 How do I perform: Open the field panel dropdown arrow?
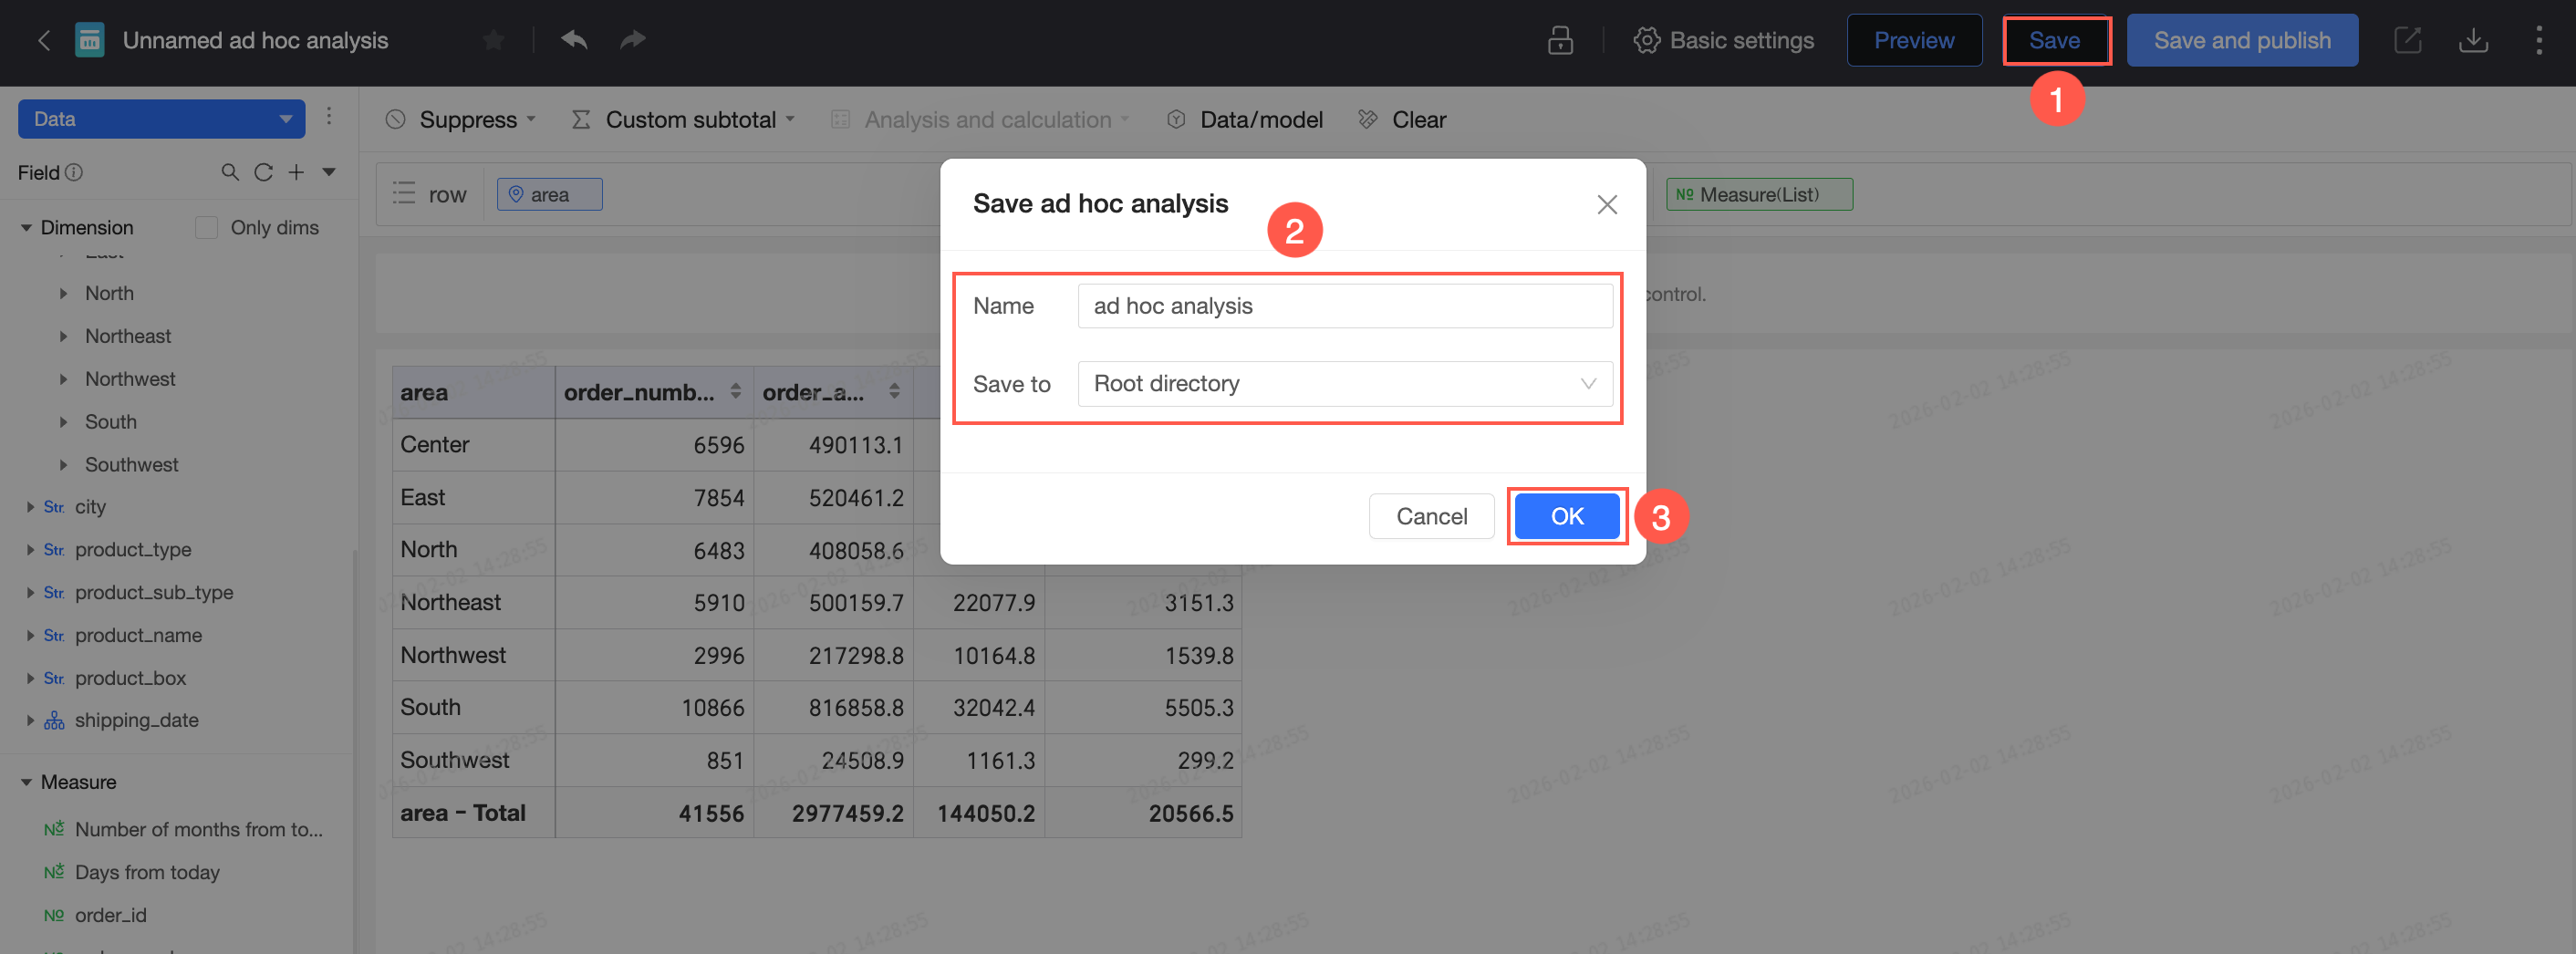[328, 172]
